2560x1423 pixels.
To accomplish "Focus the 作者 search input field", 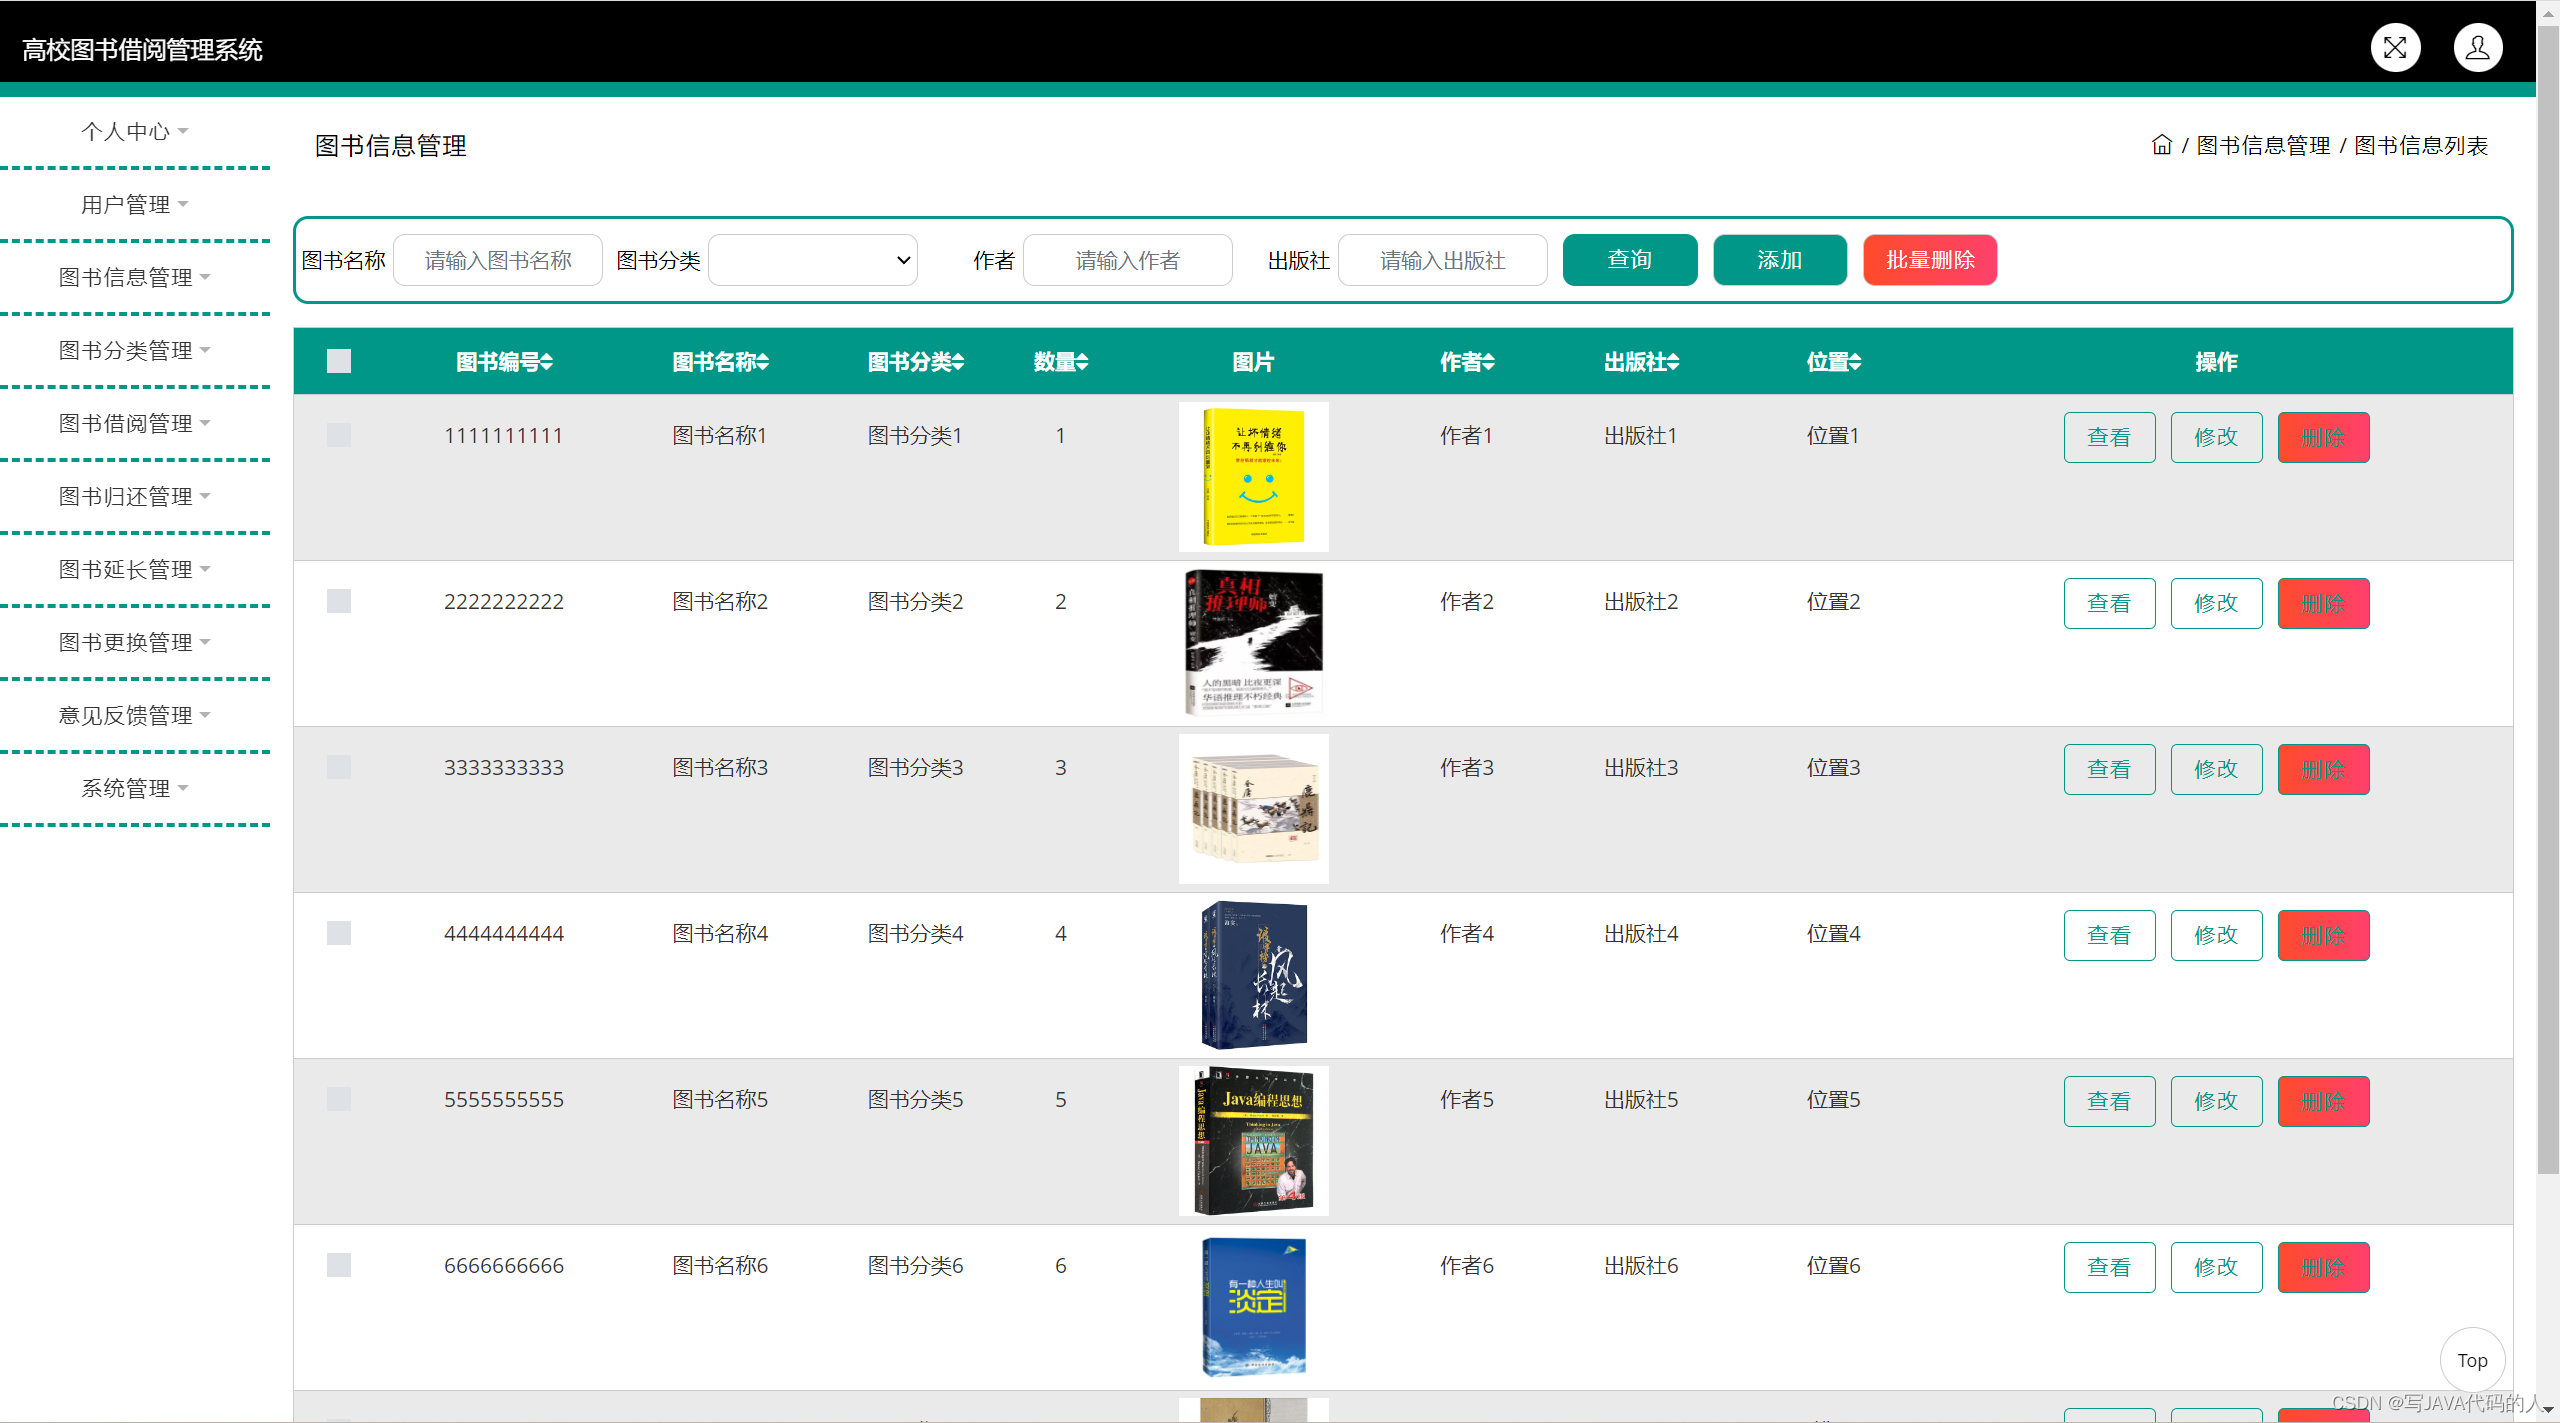I will tap(1128, 260).
